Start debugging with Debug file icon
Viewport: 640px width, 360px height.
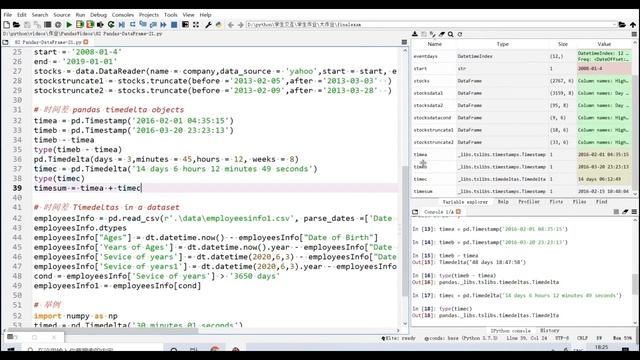point(122,25)
